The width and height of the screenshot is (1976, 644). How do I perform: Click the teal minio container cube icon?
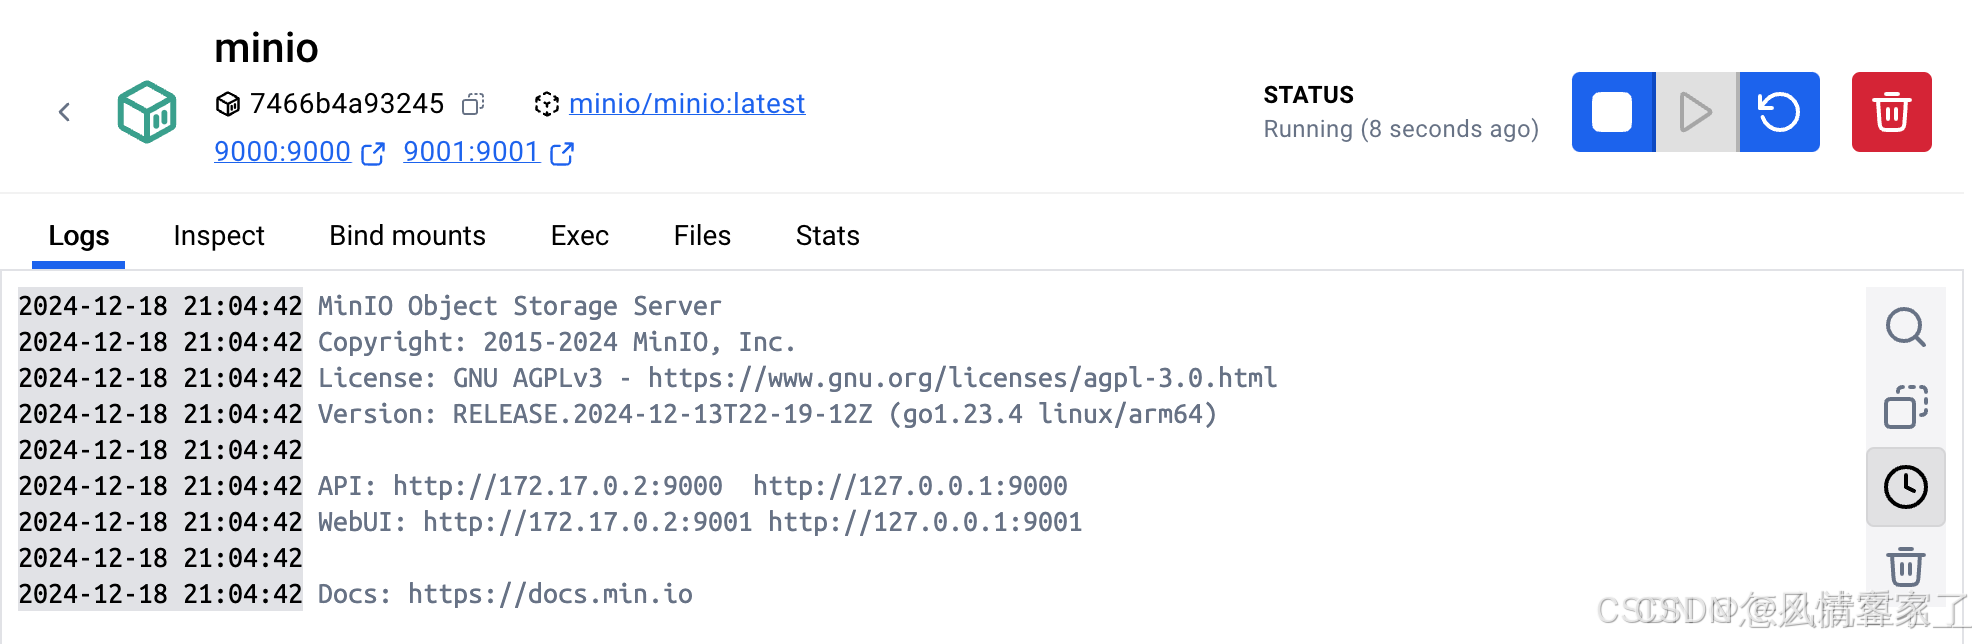tap(147, 112)
